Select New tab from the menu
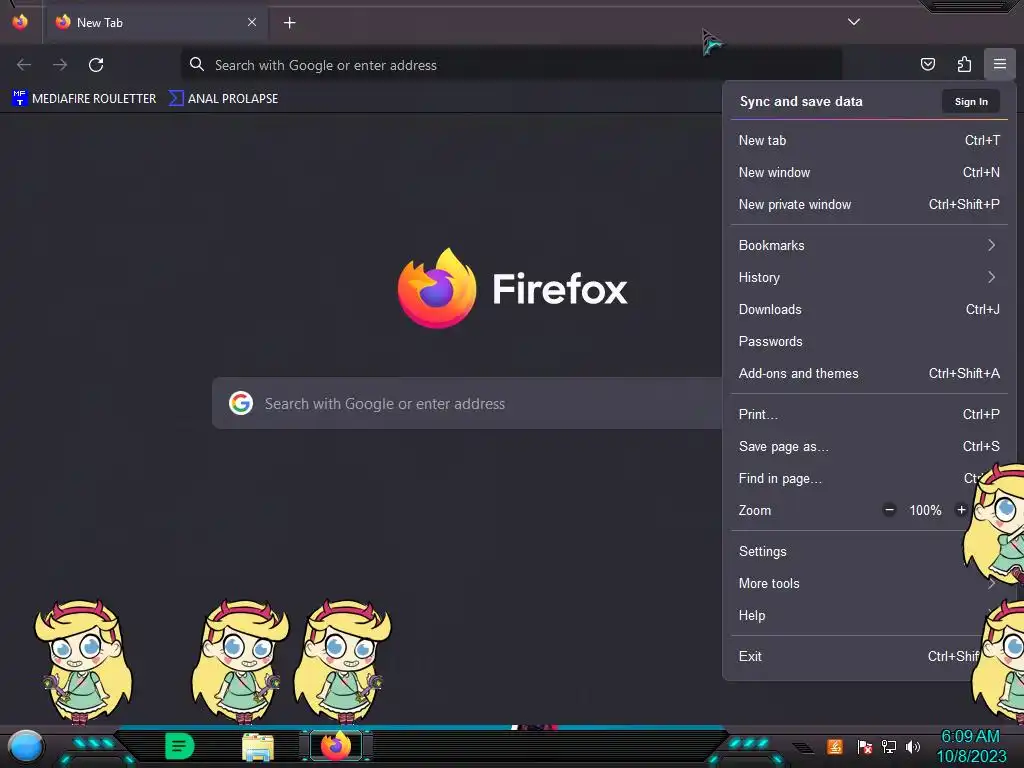The height and width of the screenshot is (768, 1024). 869,140
